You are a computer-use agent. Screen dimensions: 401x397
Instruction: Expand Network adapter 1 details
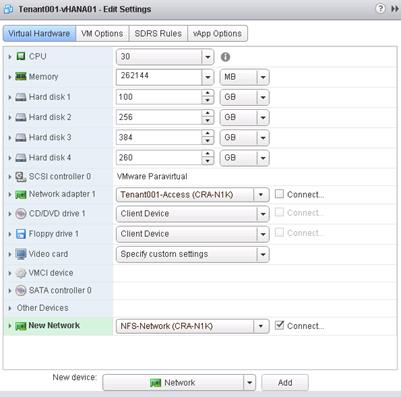pos(10,195)
